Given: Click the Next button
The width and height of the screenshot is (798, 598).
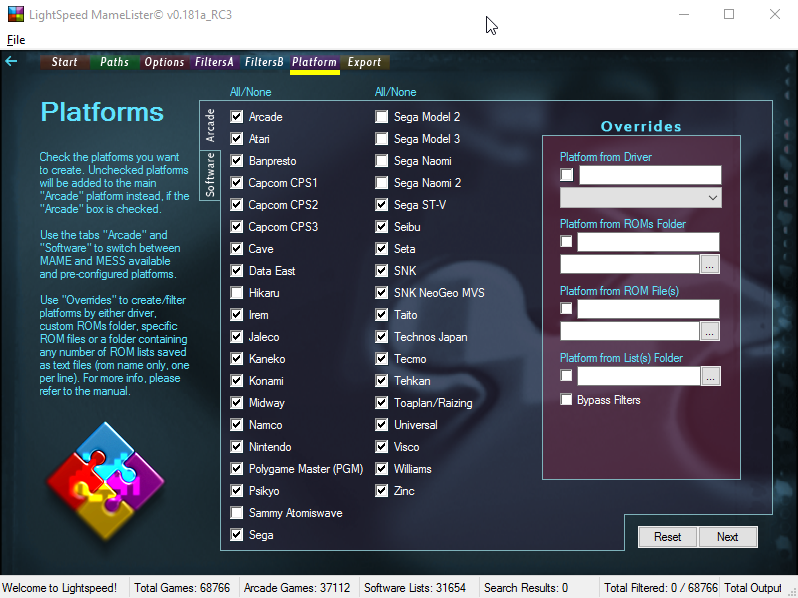Looking at the screenshot, I should pos(728,537).
